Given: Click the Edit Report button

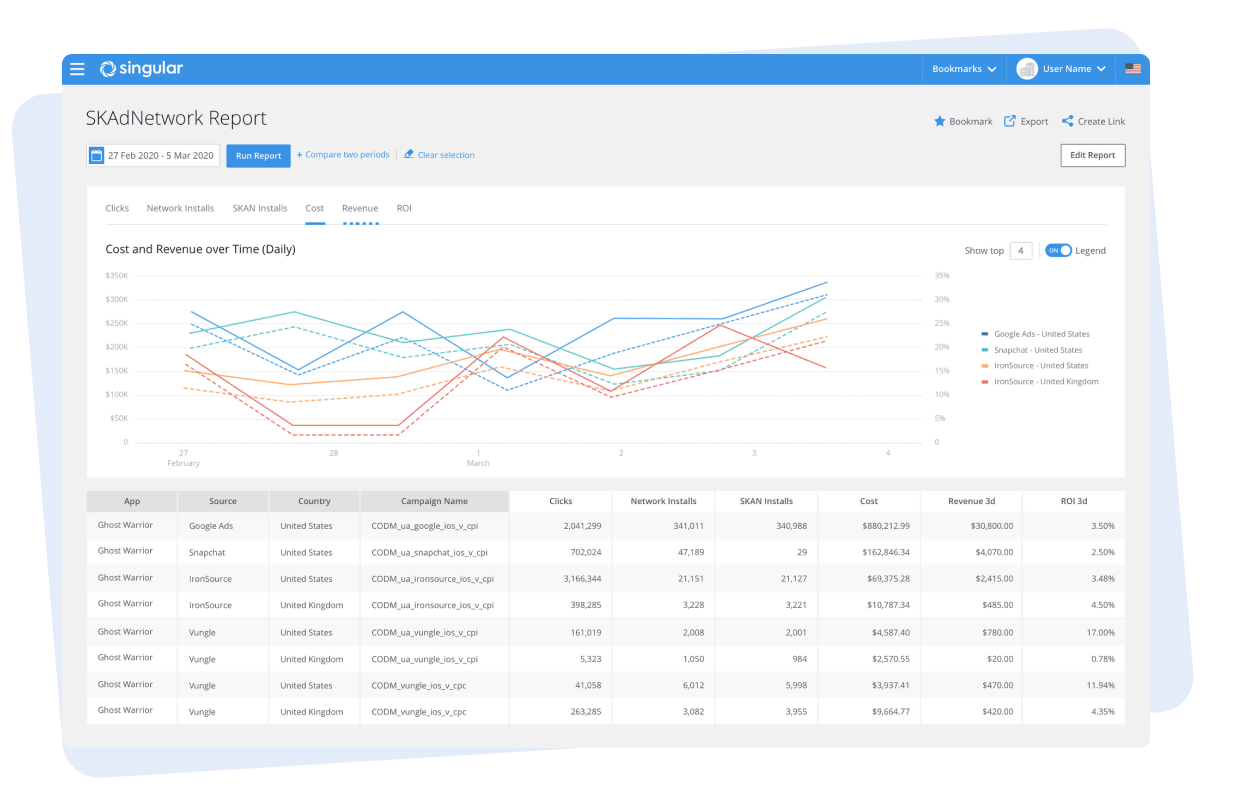Looking at the screenshot, I should pyautogui.click(x=1093, y=156).
